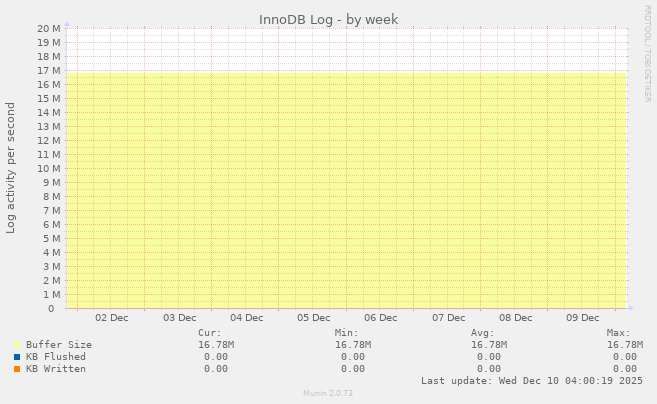Click the 'Last update' timestamp text

point(532,381)
